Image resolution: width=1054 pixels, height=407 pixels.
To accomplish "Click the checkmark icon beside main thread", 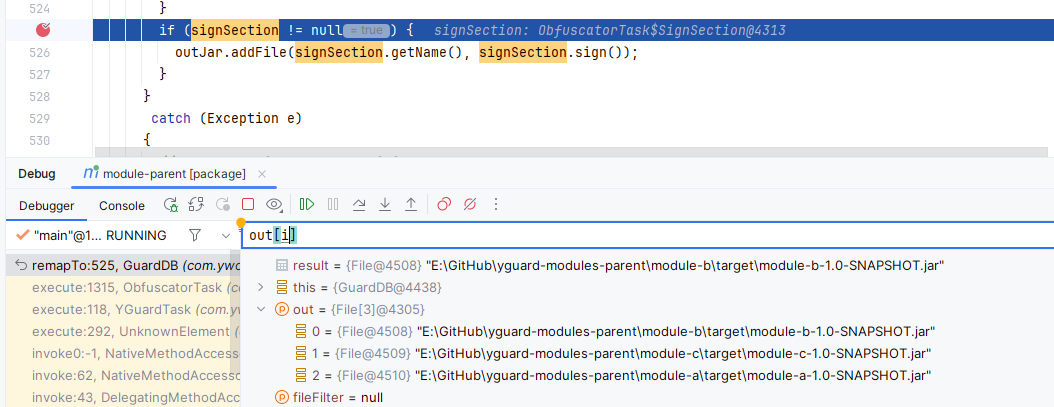I will [22, 235].
